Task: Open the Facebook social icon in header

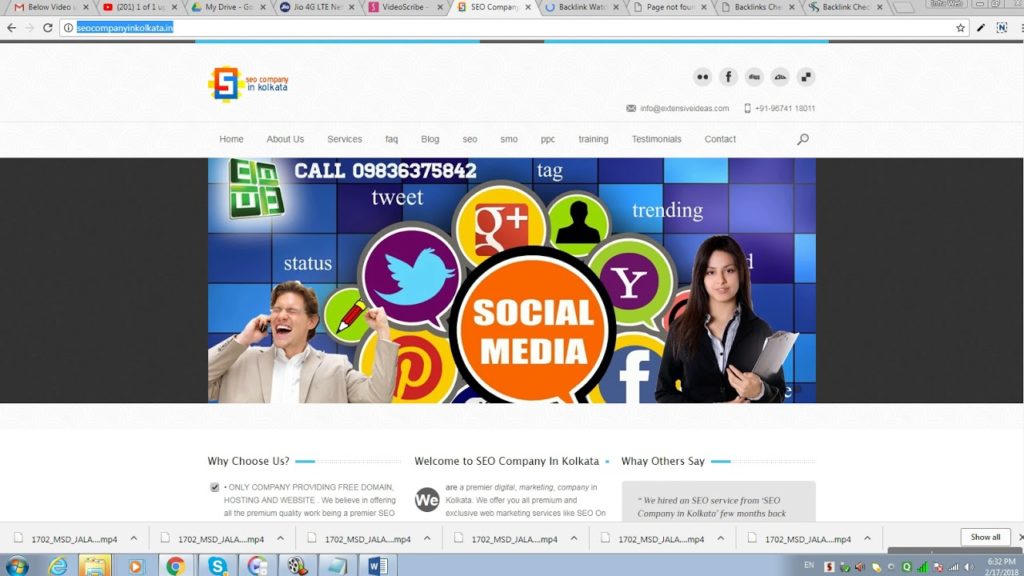Action: click(x=728, y=76)
